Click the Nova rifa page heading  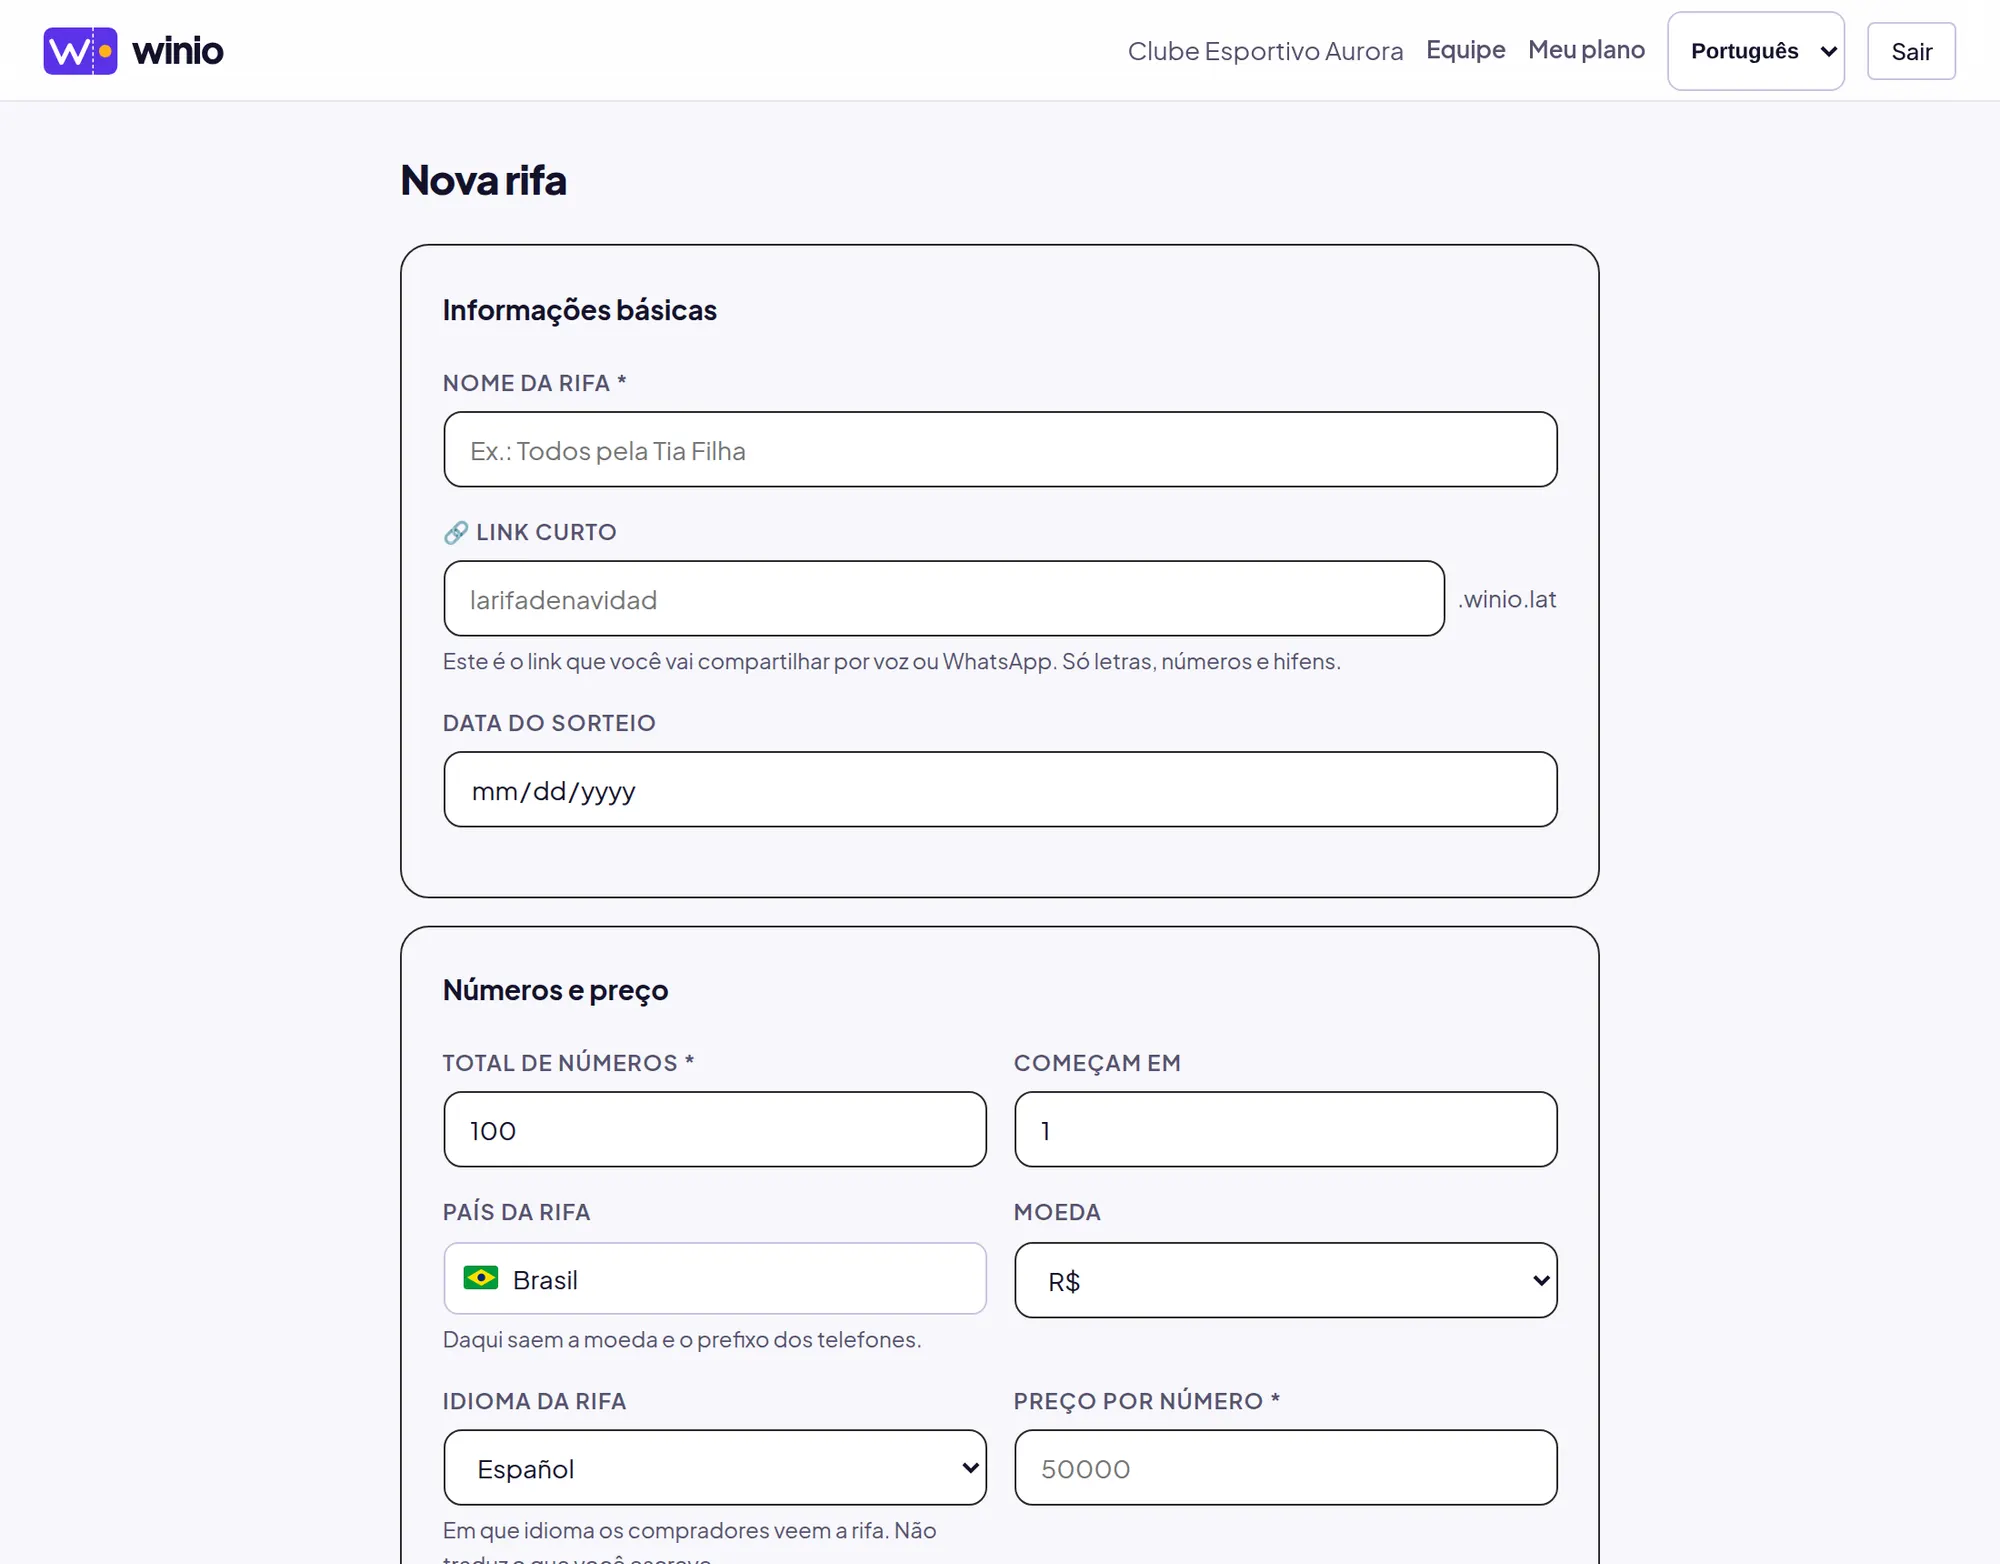click(x=484, y=181)
